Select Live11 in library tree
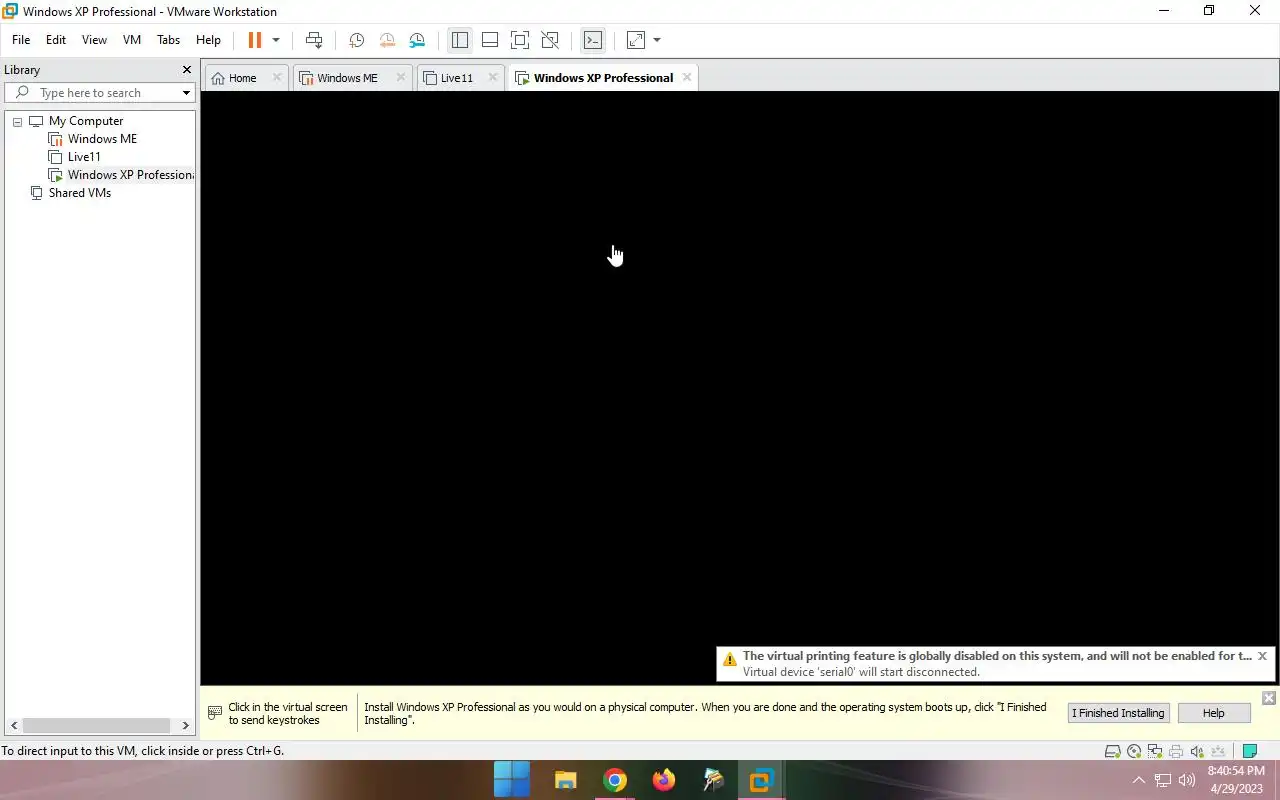 [84, 157]
